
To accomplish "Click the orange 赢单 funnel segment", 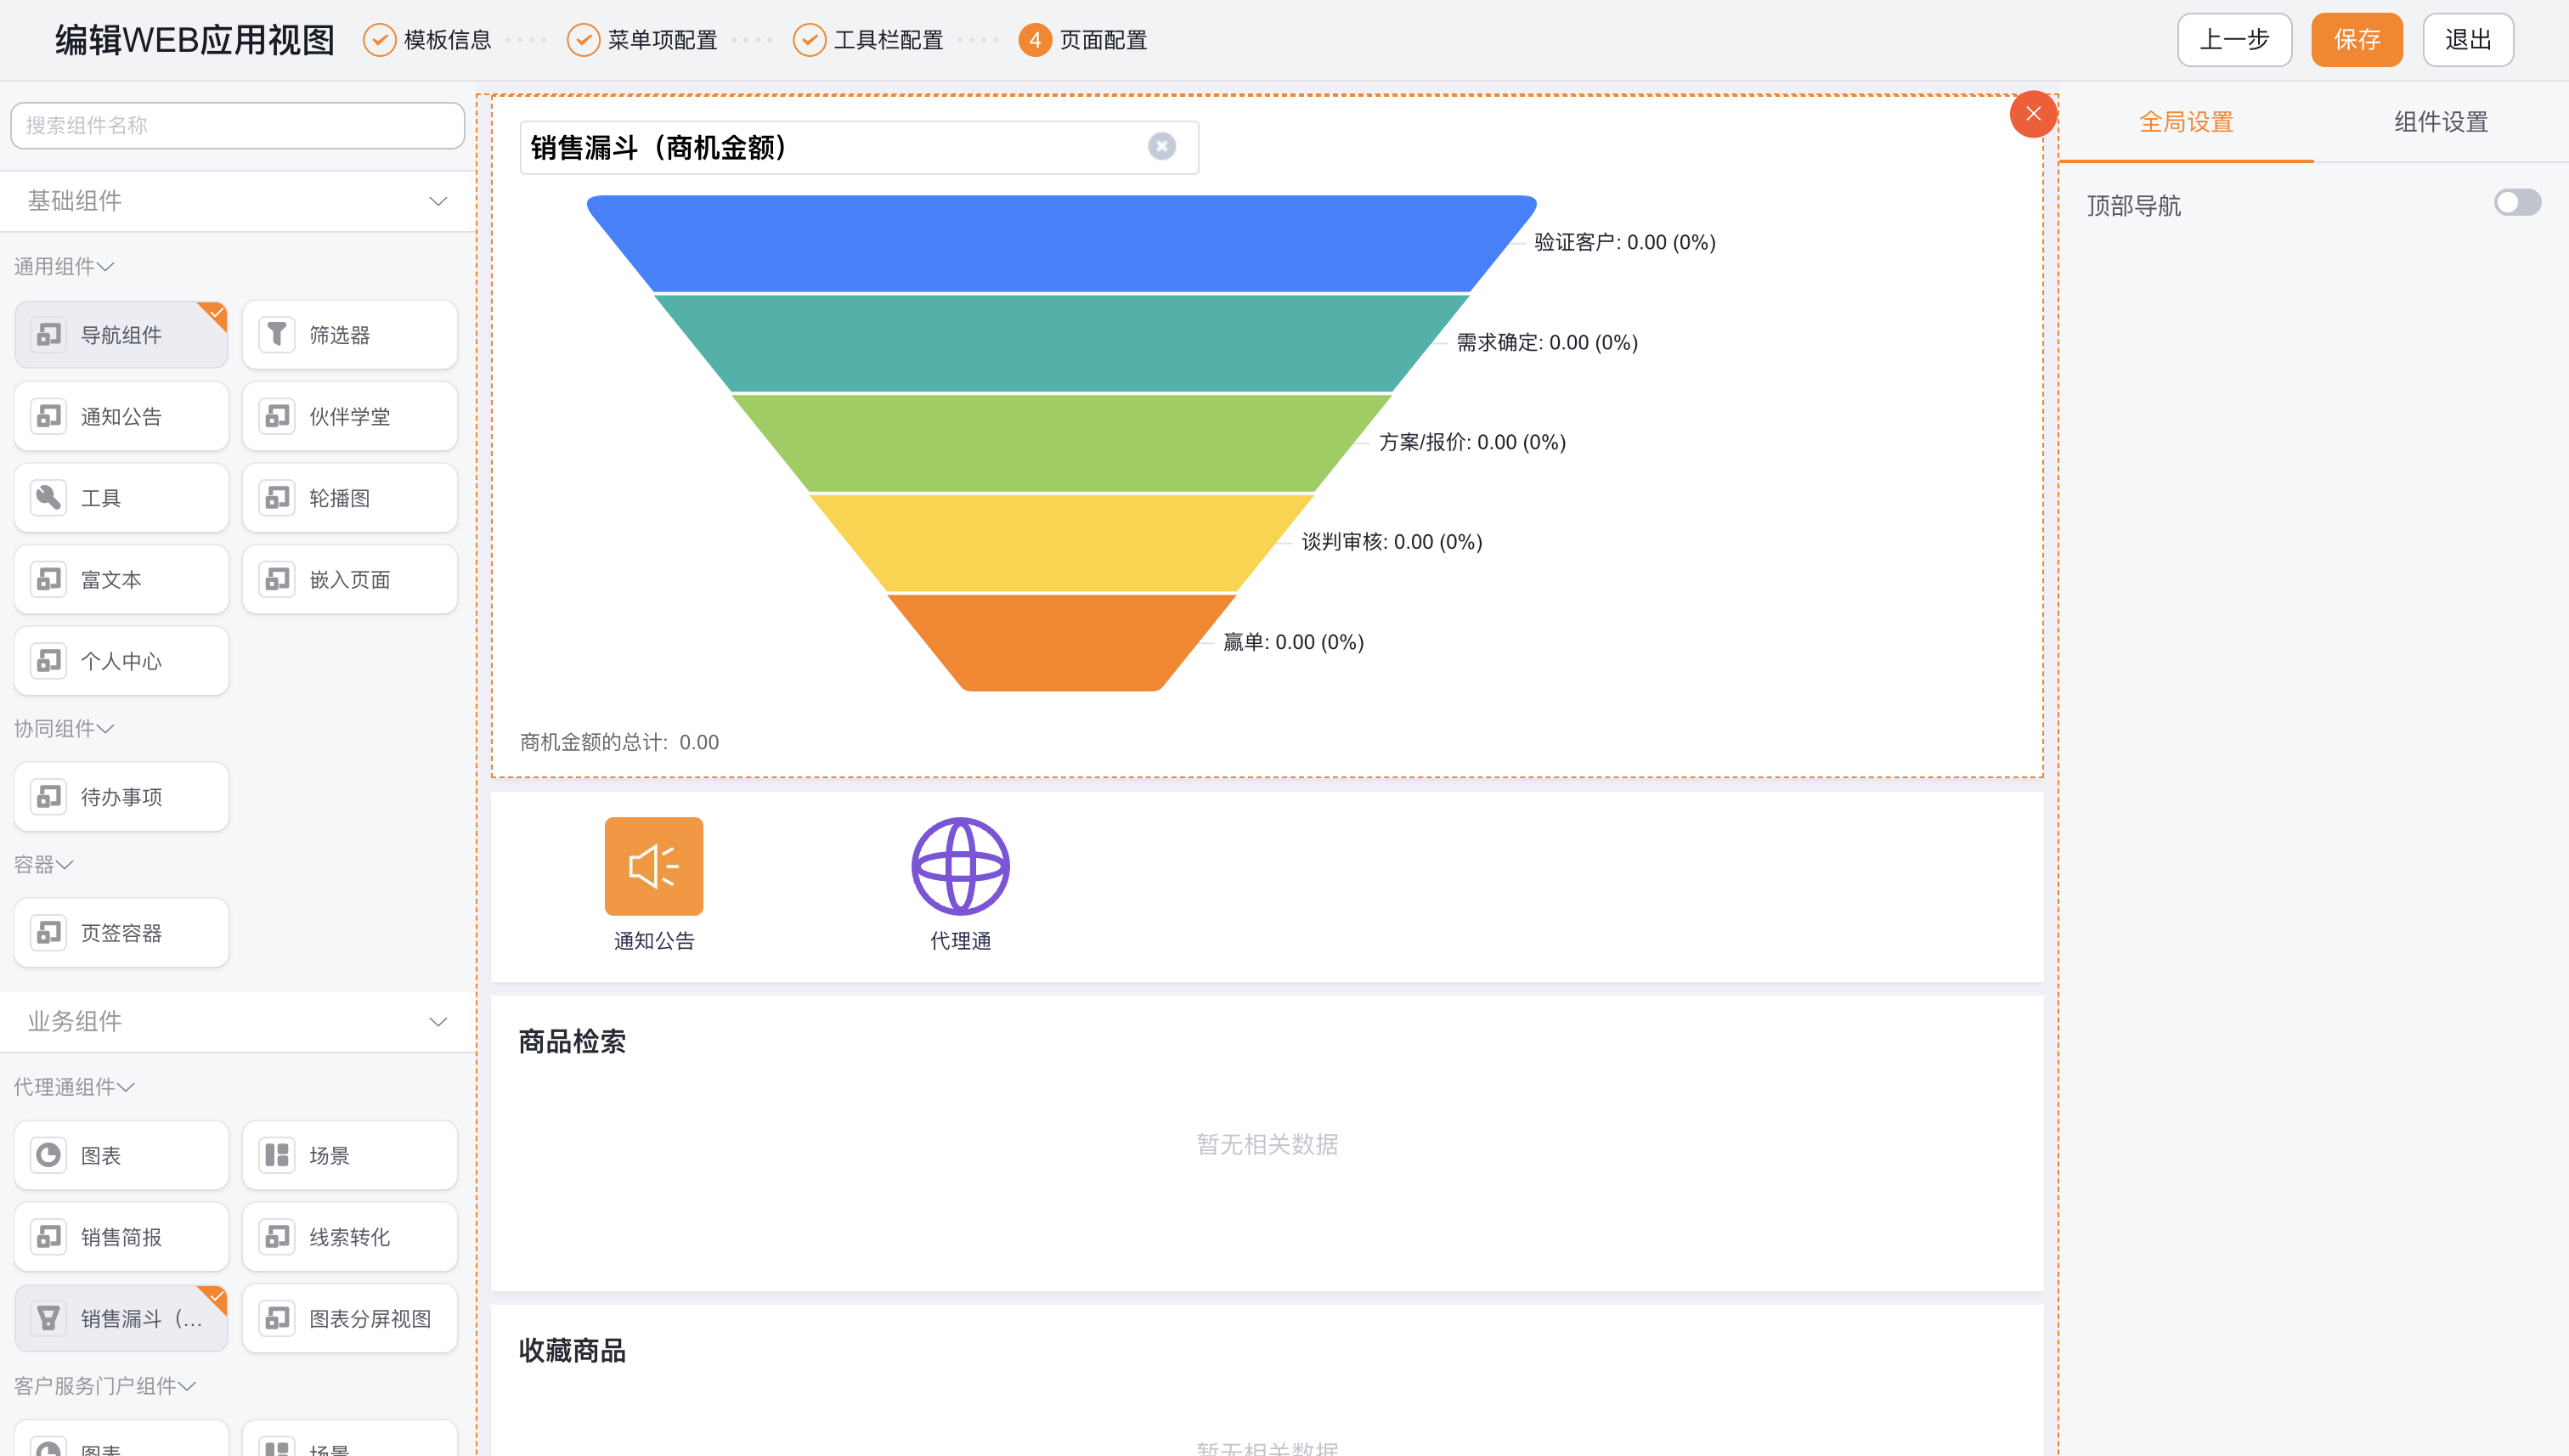I will click(1061, 642).
